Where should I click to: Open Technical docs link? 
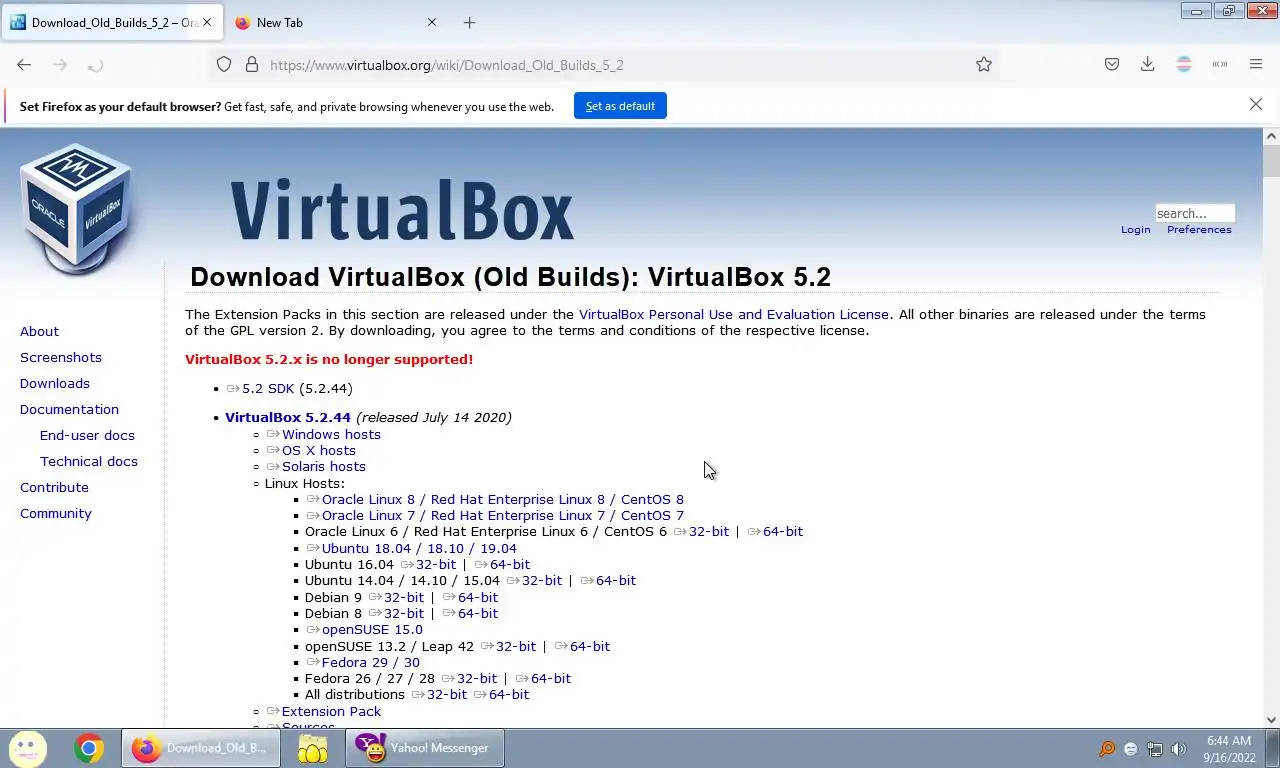click(89, 461)
